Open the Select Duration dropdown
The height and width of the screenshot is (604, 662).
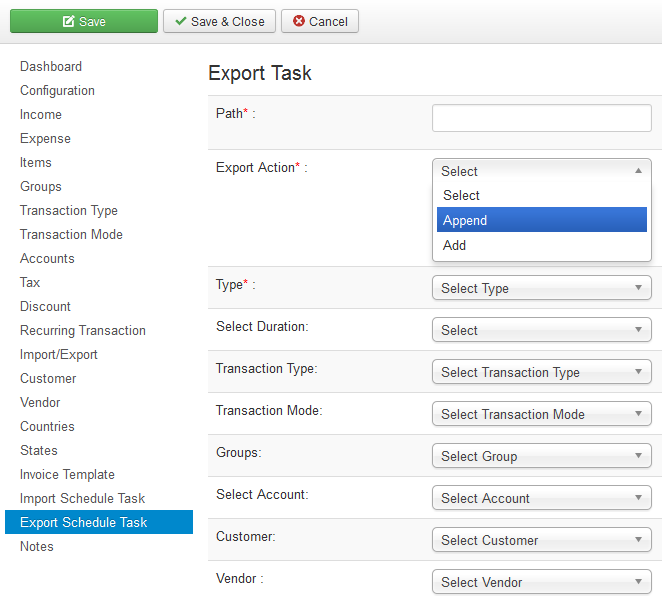click(542, 330)
